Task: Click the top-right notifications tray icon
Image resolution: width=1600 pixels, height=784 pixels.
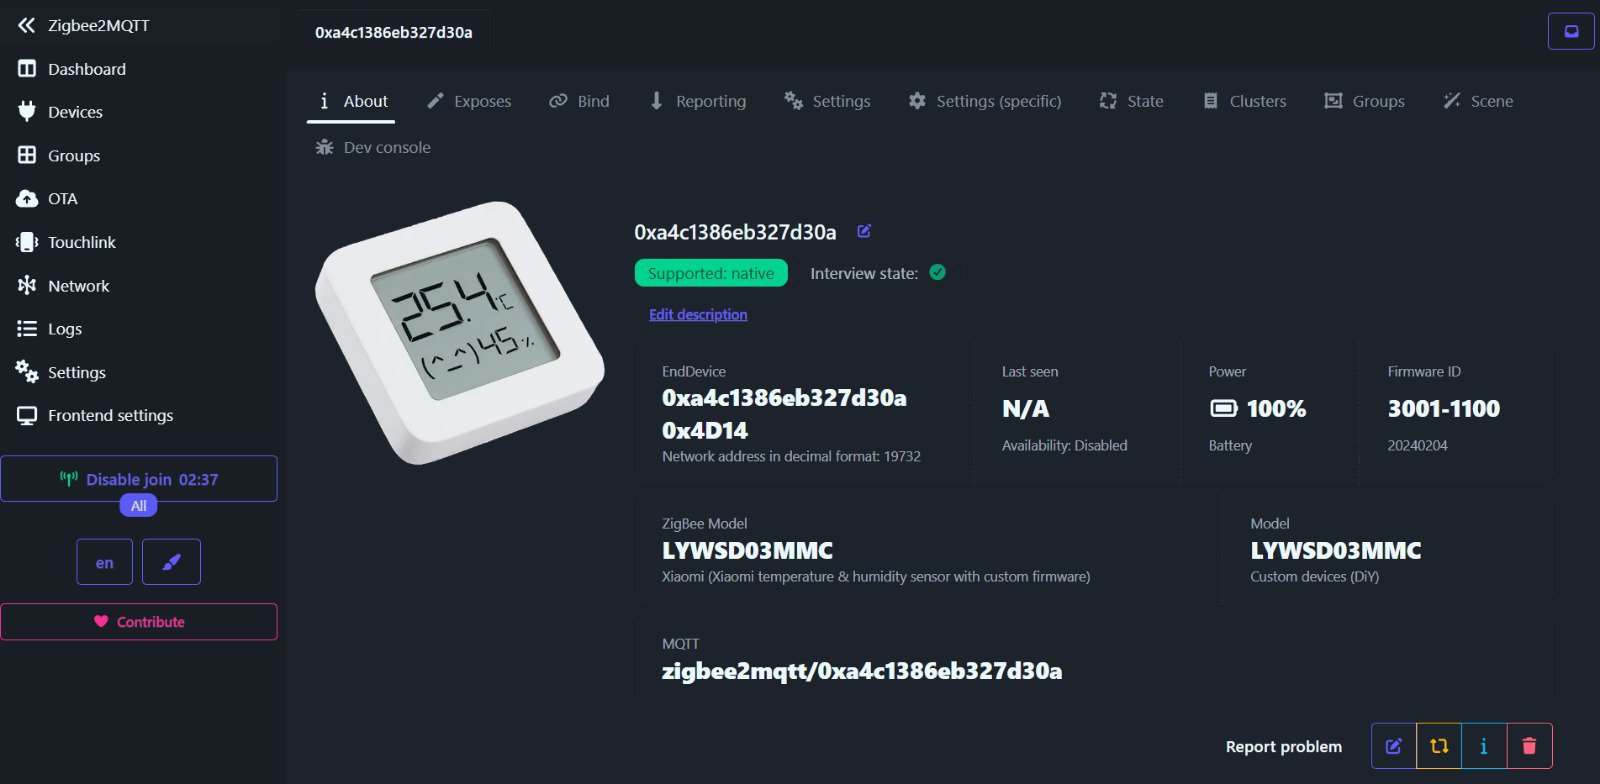Action: [x=1571, y=31]
